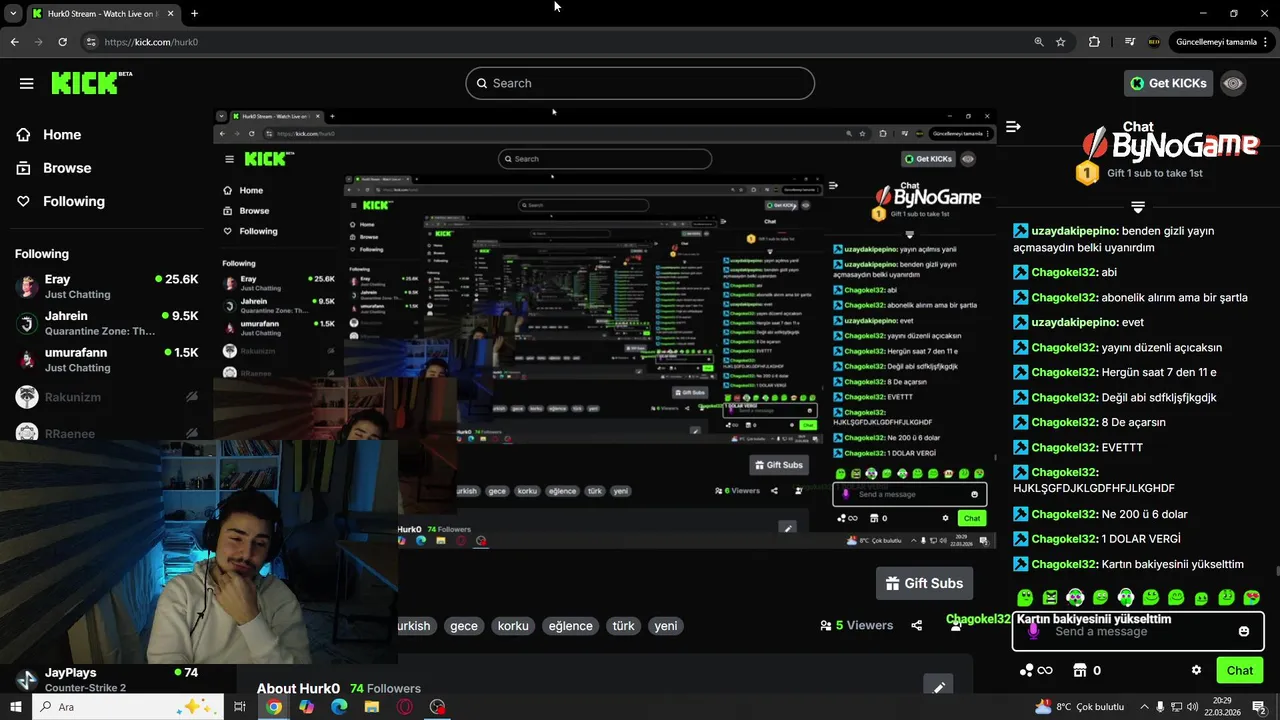The height and width of the screenshot is (720, 1280).
Task: Go to Home in sidebar
Action: tap(48, 135)
